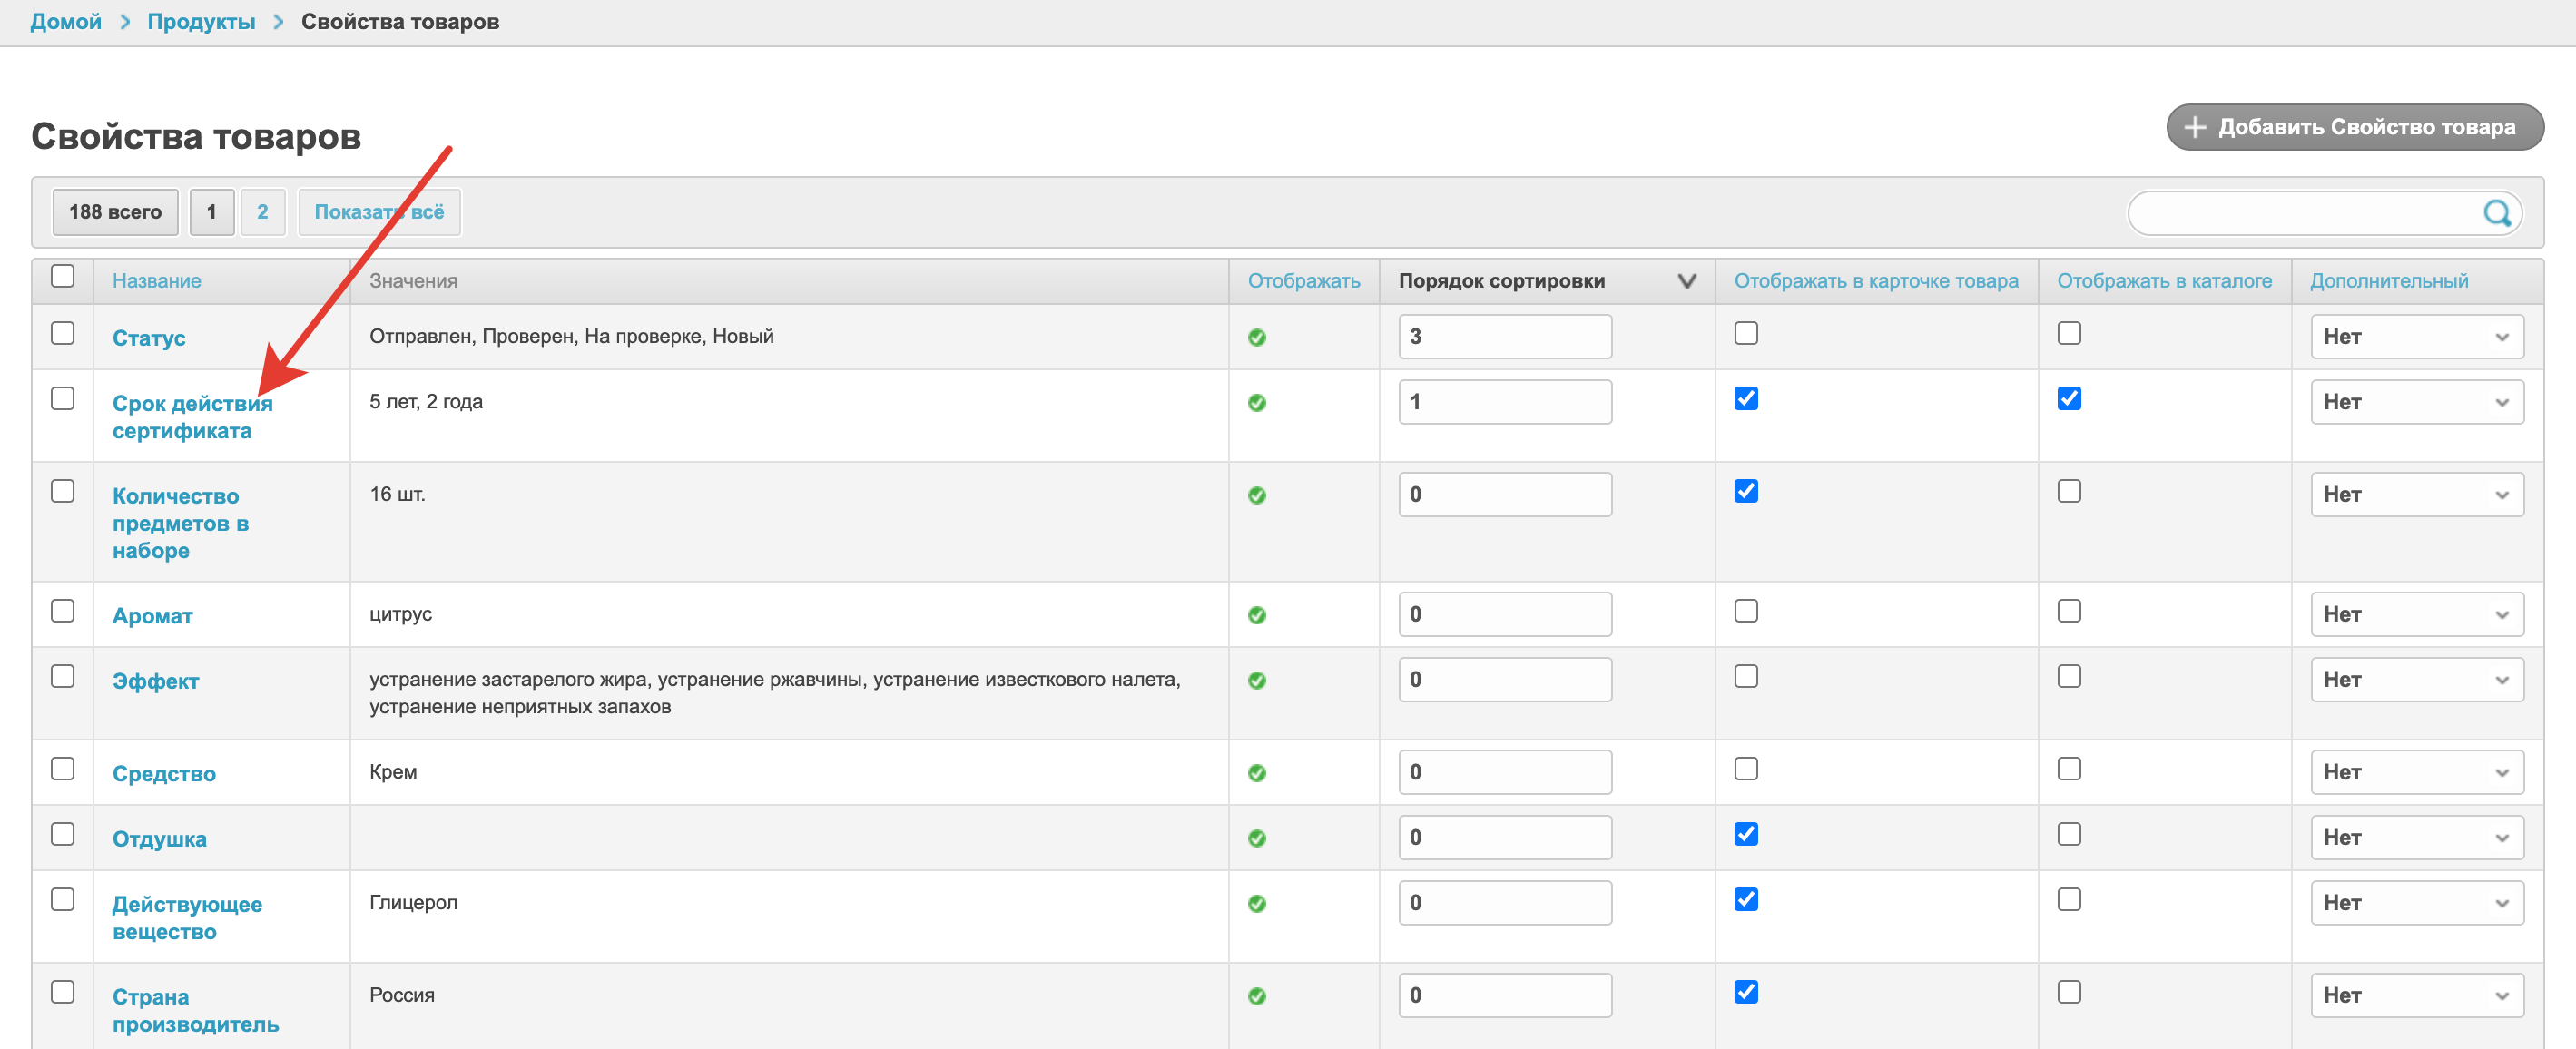Go to page 2 of the list
This screenshot has height=1049, width=2576.
coord(262,212)
